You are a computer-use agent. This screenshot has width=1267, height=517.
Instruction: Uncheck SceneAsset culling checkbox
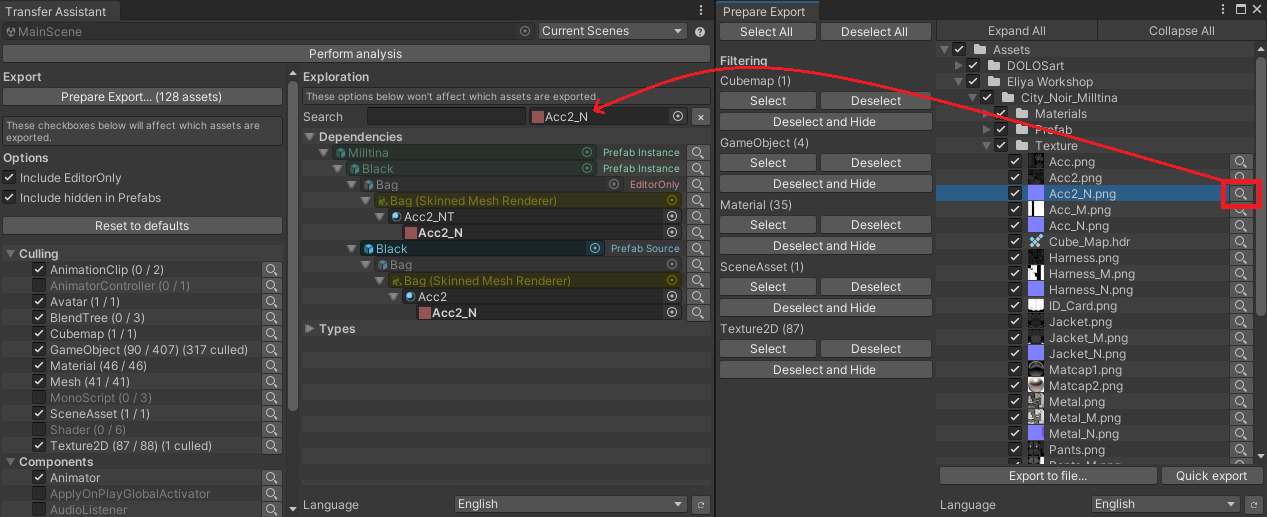point(39,414)
